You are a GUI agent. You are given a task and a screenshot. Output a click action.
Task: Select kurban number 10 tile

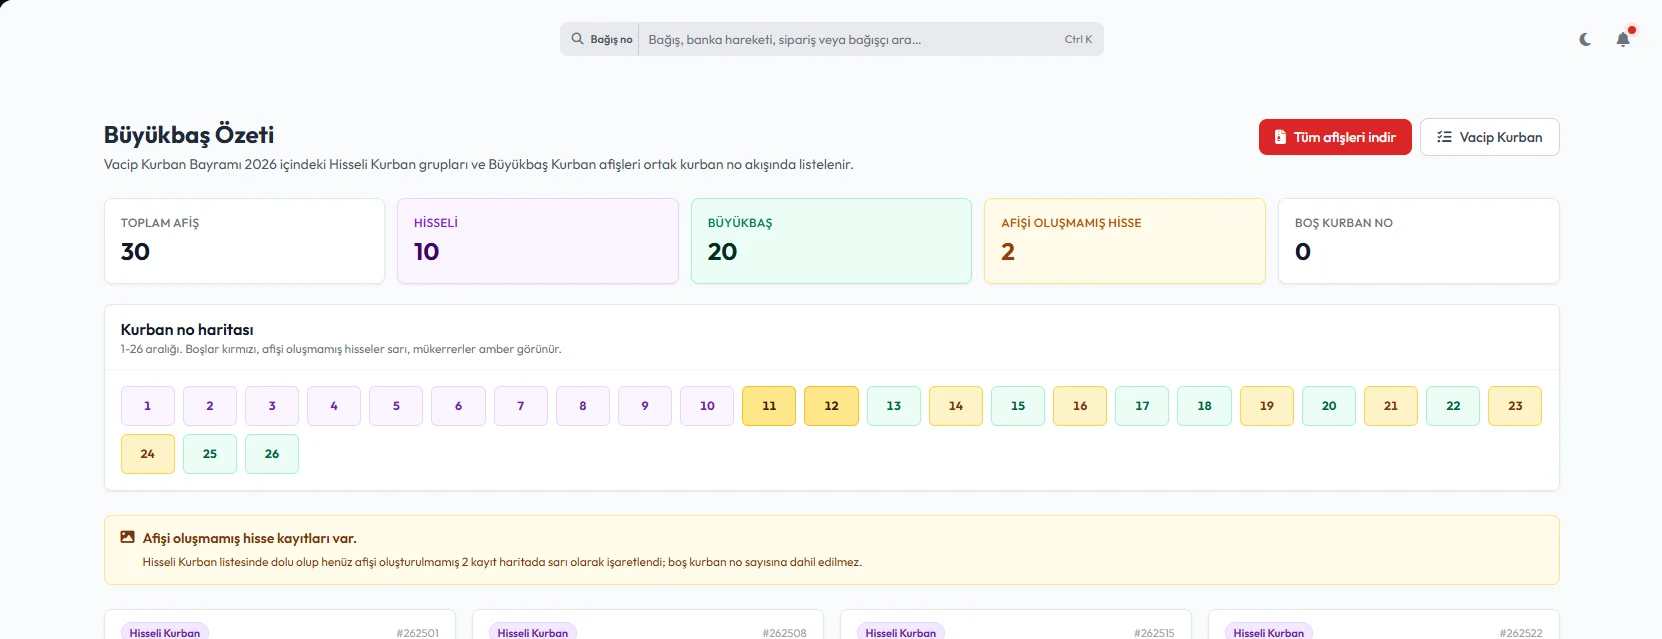[707, 406]
